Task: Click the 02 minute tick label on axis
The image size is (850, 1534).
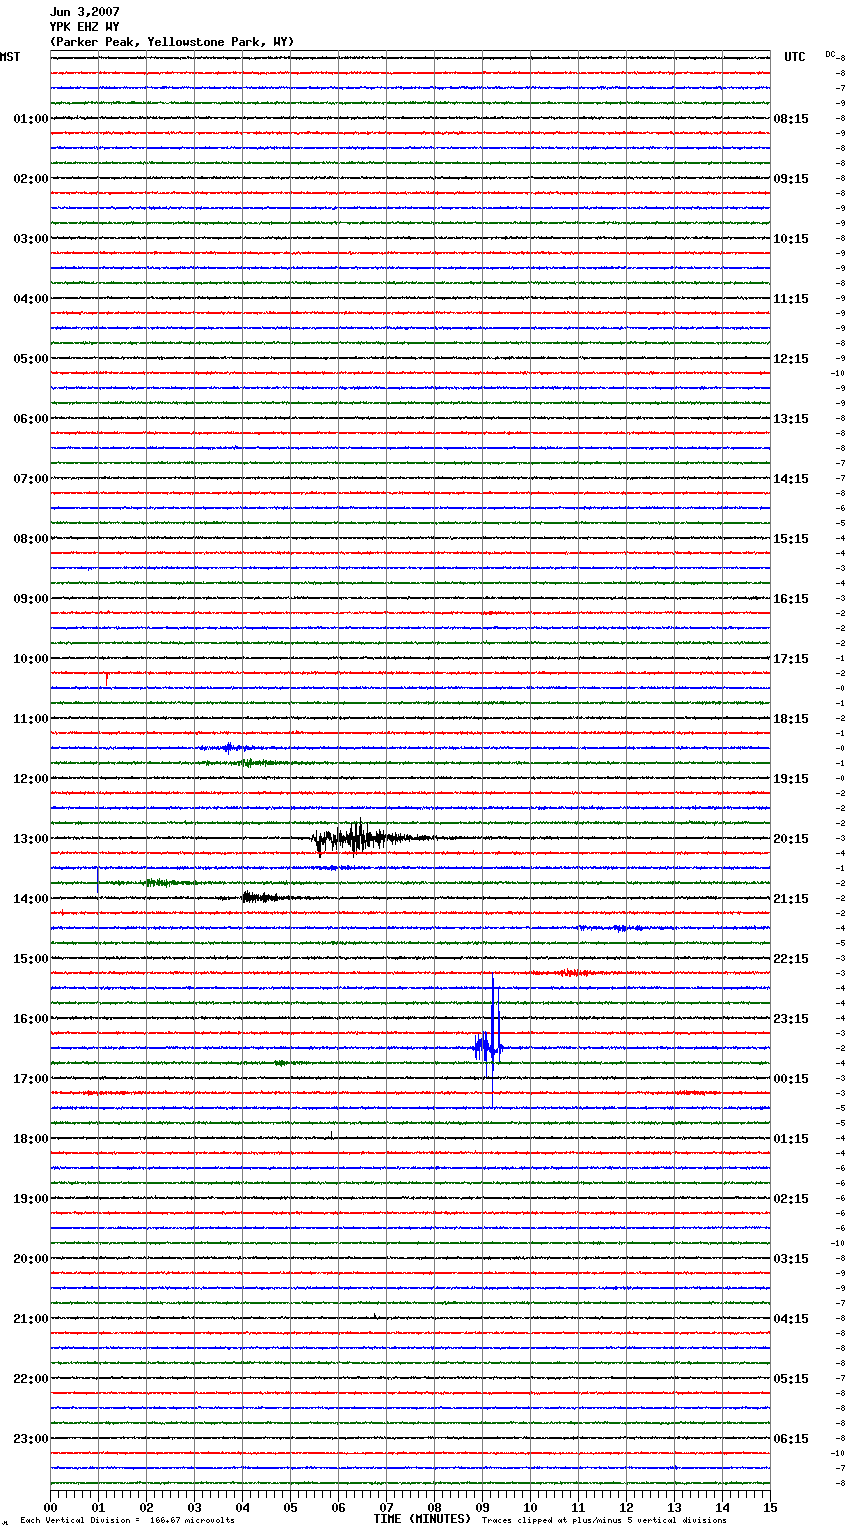Action: click(146, 1507)
